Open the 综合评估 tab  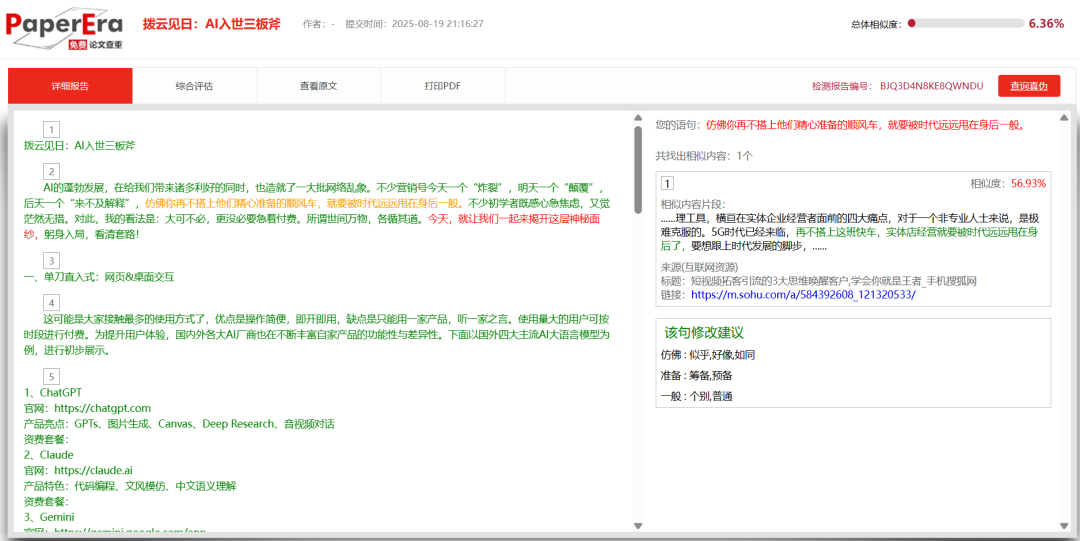(194, 86)
